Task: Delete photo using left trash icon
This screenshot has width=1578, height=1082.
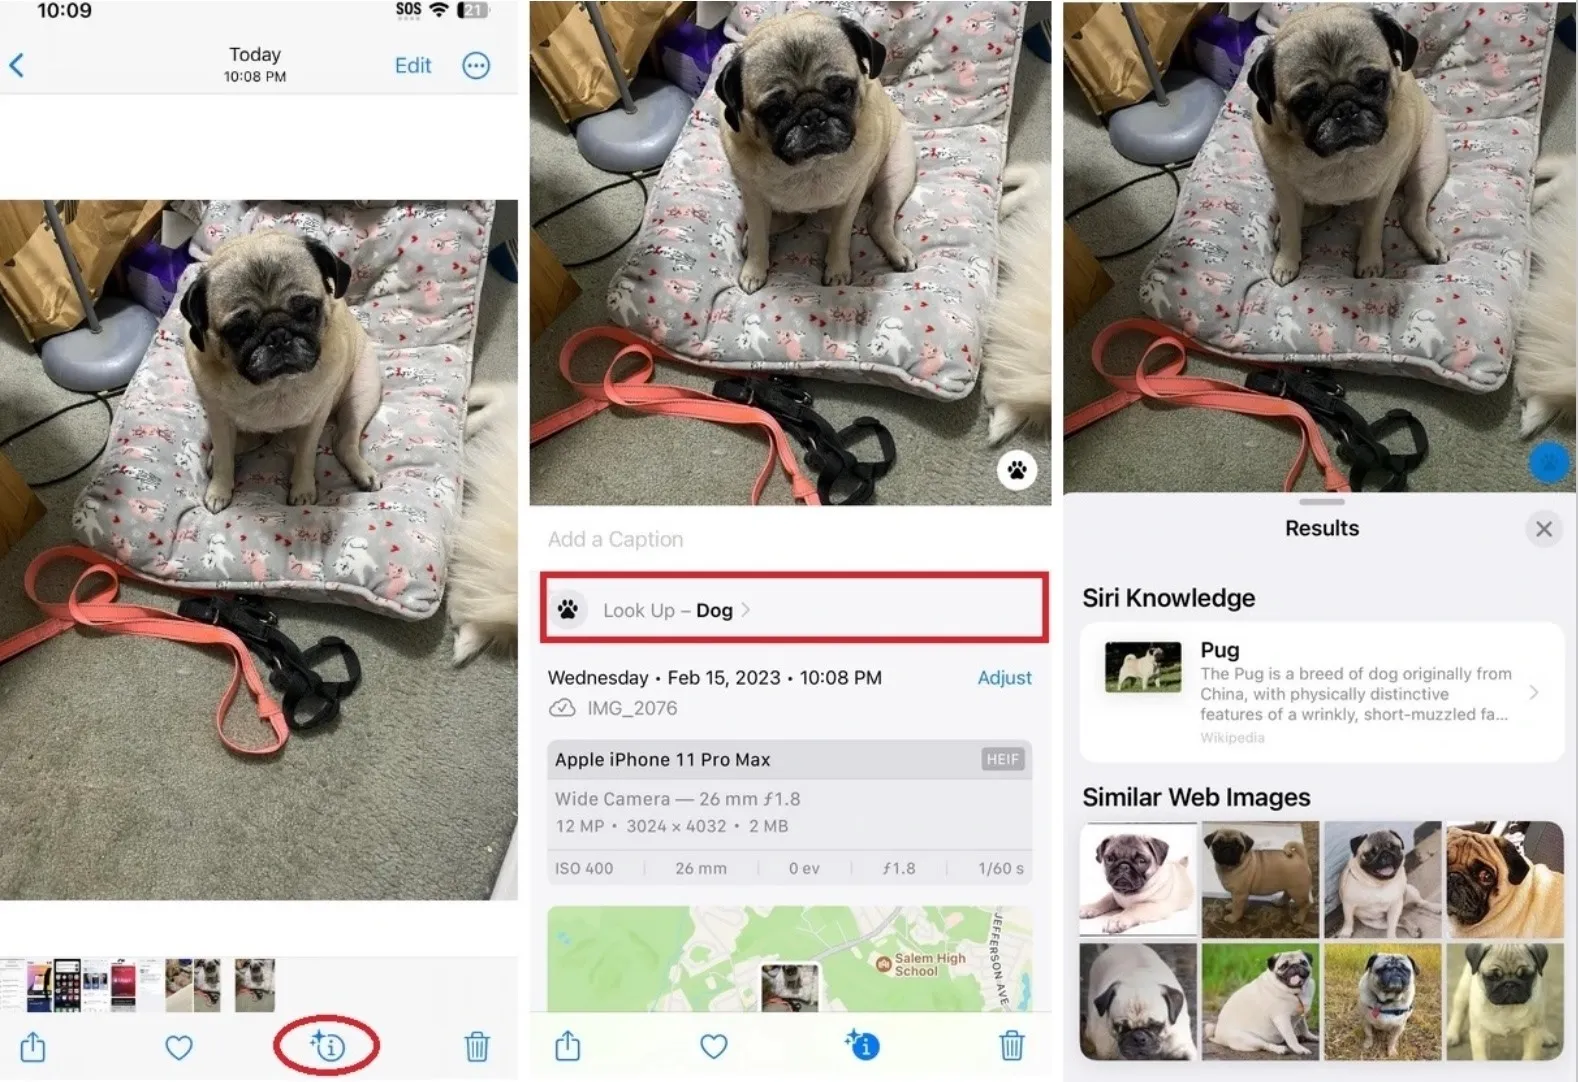Action: pos(477,1047)
